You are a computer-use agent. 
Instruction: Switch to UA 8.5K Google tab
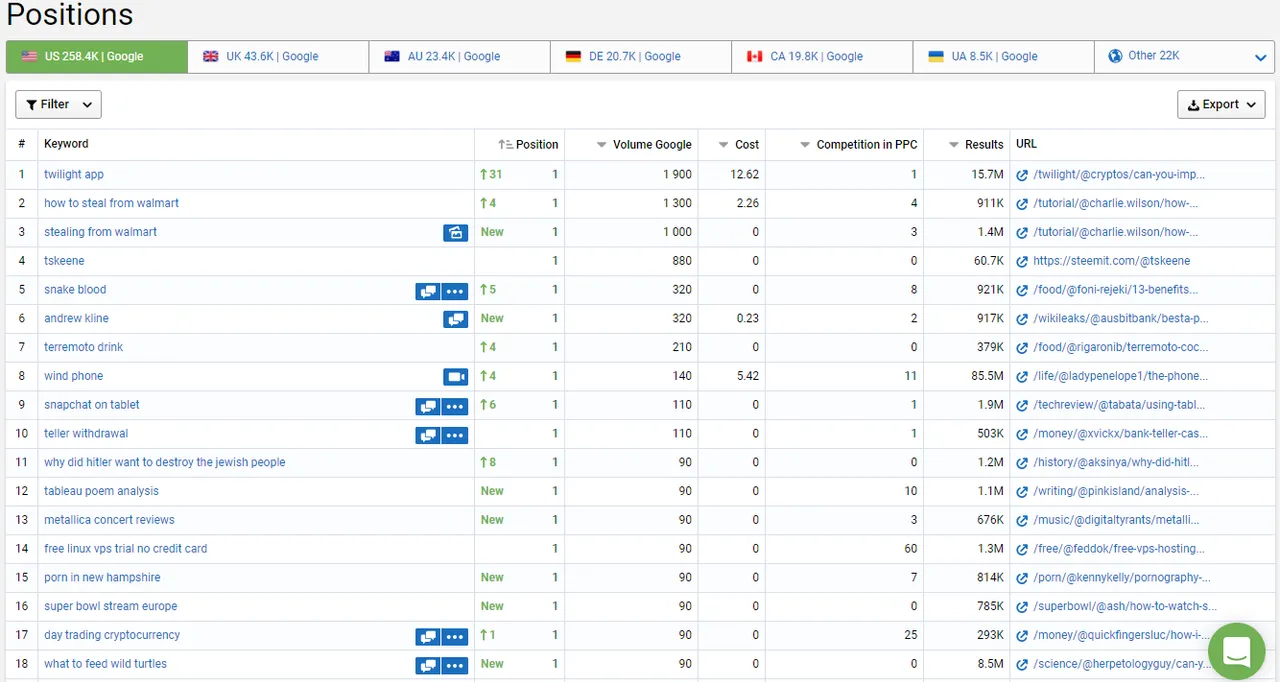point(1003,57)
